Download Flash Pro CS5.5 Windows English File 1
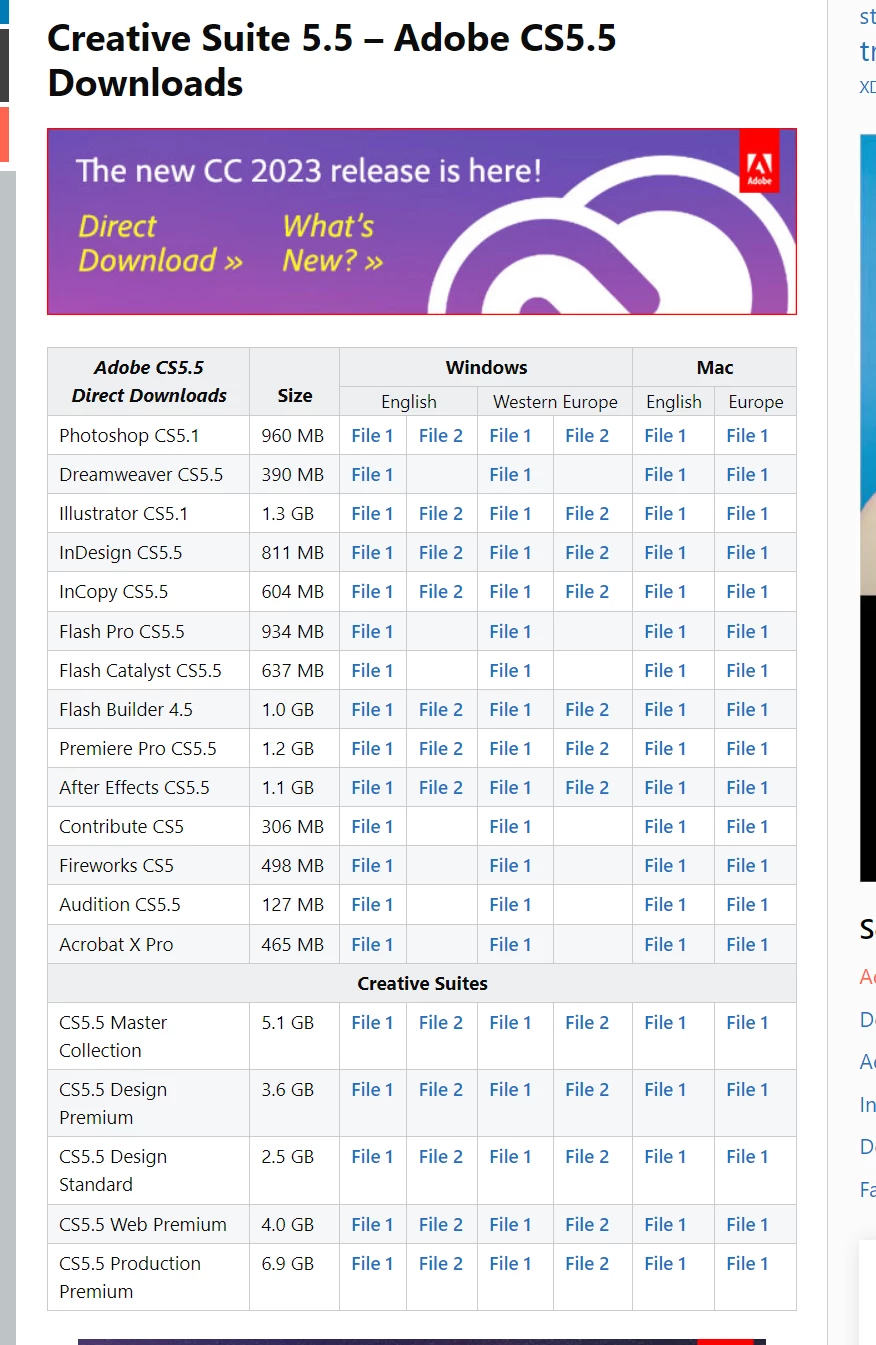 point(372,631)
